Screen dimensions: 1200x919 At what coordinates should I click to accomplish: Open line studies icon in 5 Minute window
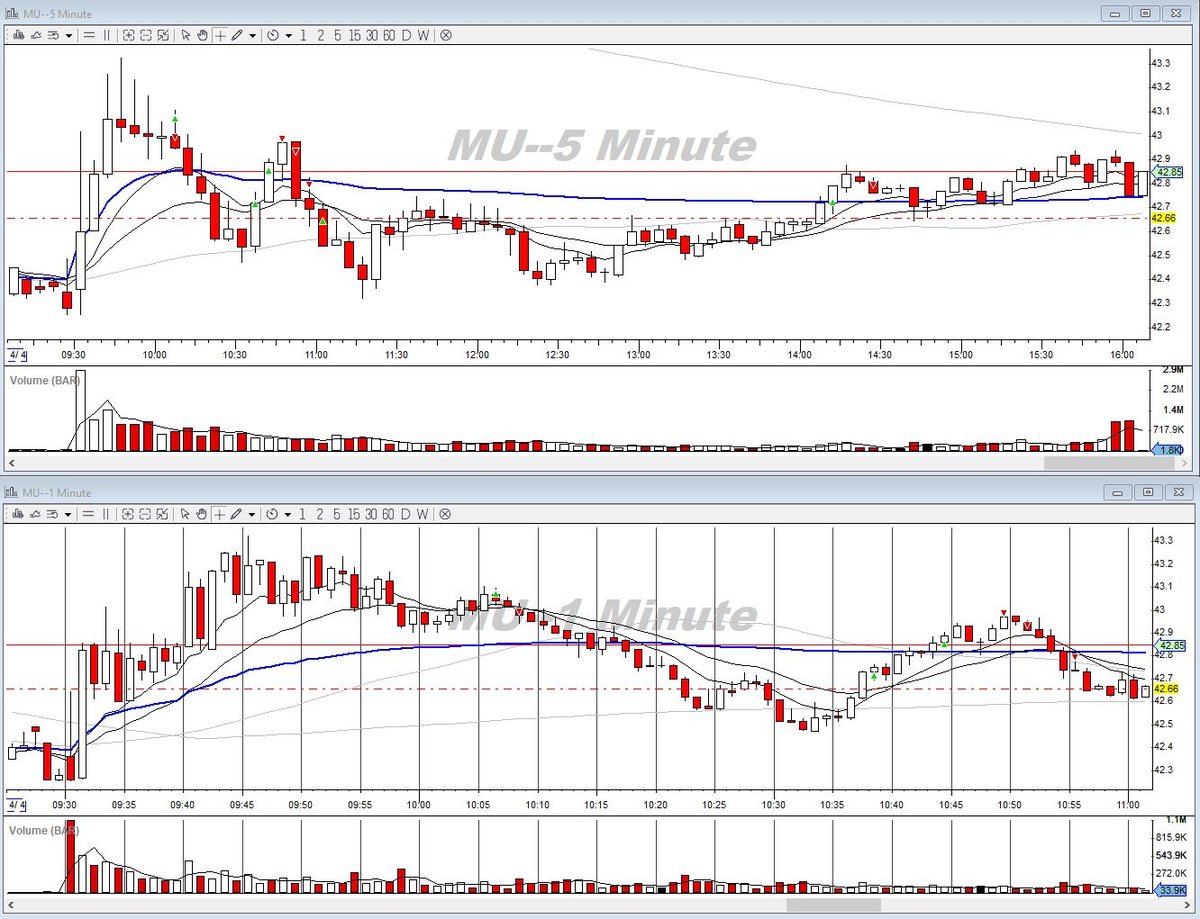coord(35,35)
